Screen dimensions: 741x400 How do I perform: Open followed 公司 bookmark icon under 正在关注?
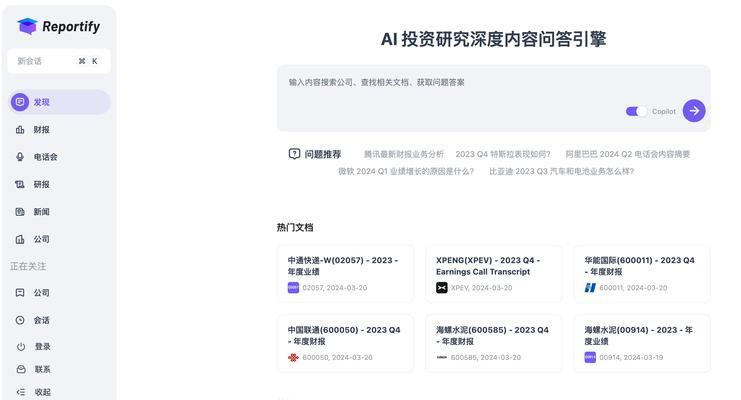pos(20,293)
